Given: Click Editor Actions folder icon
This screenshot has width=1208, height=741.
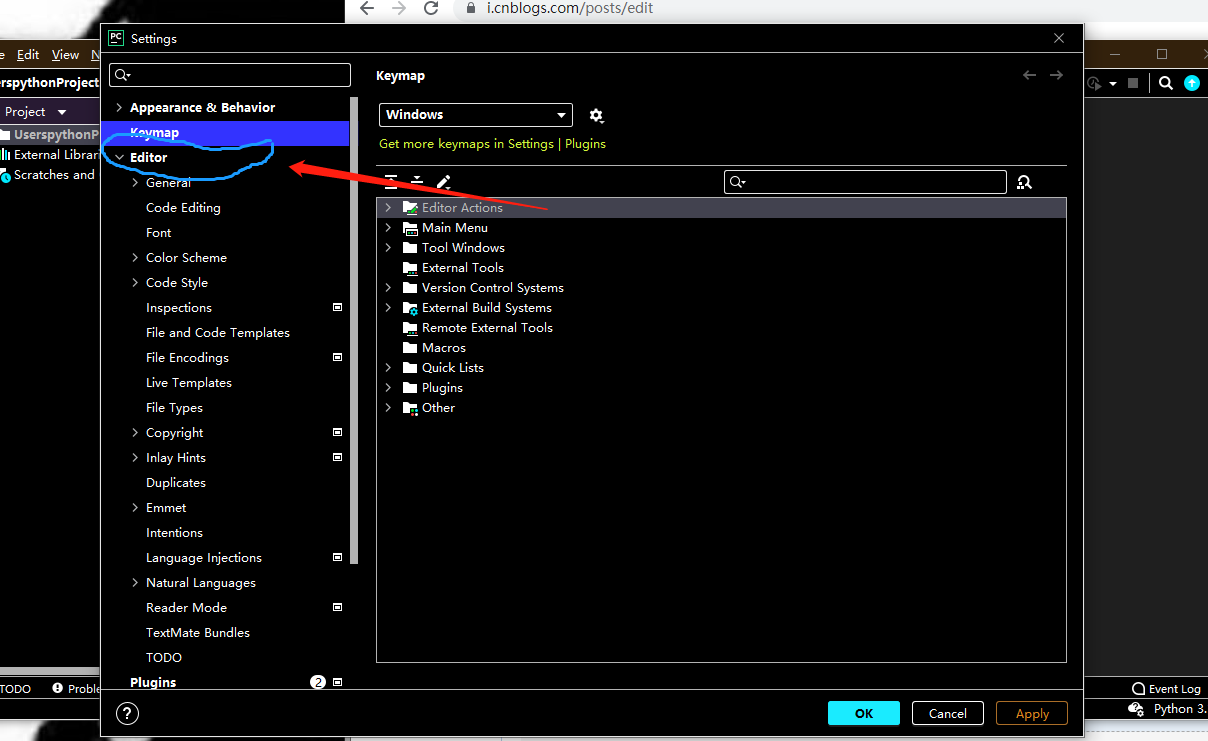Looking at the screenshot, I should pos(410,208).
